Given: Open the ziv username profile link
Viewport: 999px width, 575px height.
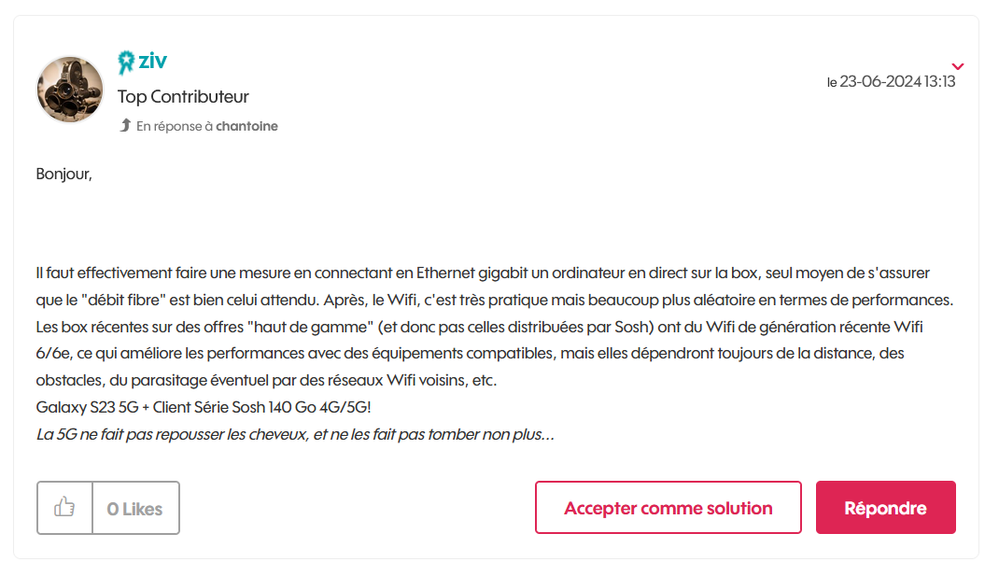Looking at the screenshot, I should [x=152, y=61].
